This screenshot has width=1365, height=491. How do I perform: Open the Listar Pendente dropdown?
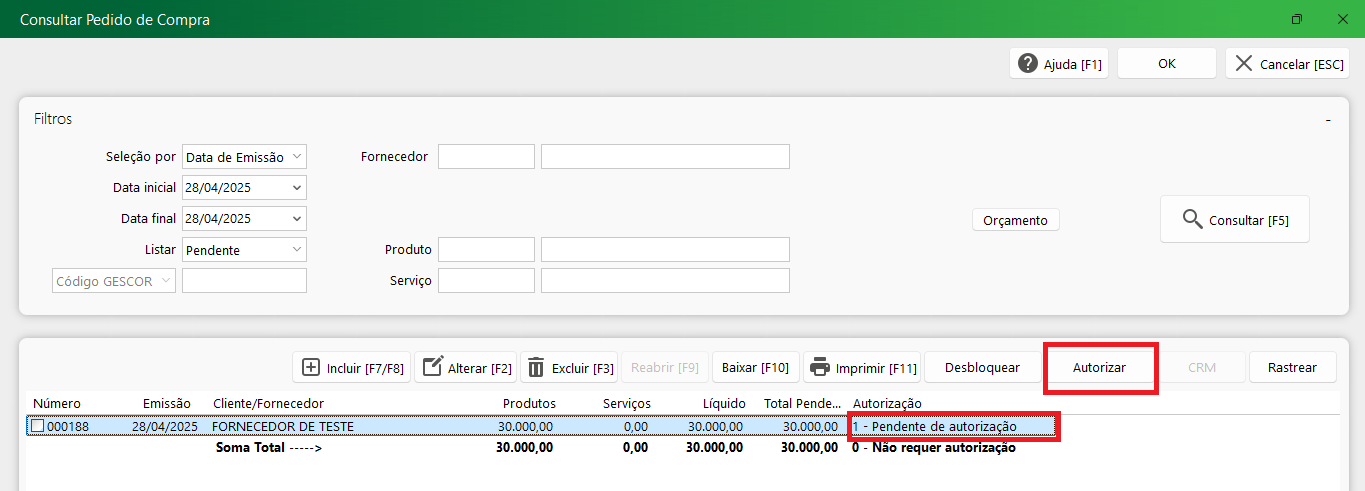tap(297, 249)
